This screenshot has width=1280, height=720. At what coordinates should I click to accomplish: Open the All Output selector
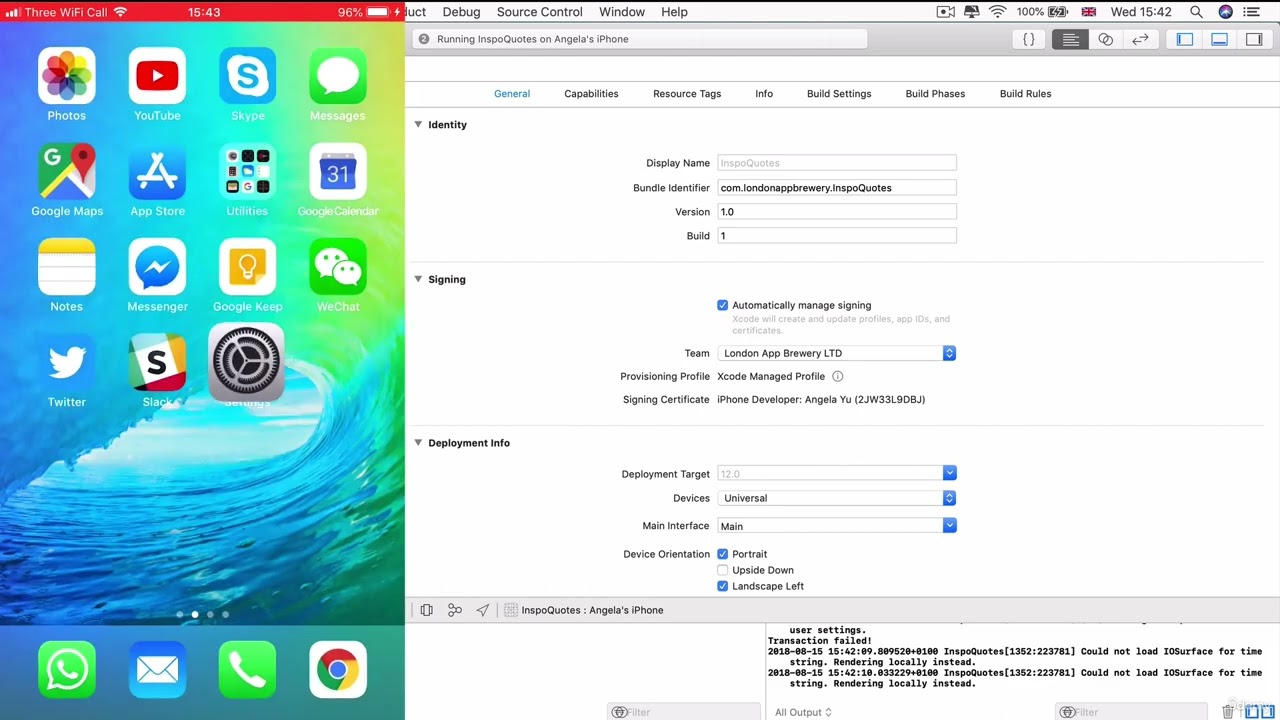tap(803, 712)
